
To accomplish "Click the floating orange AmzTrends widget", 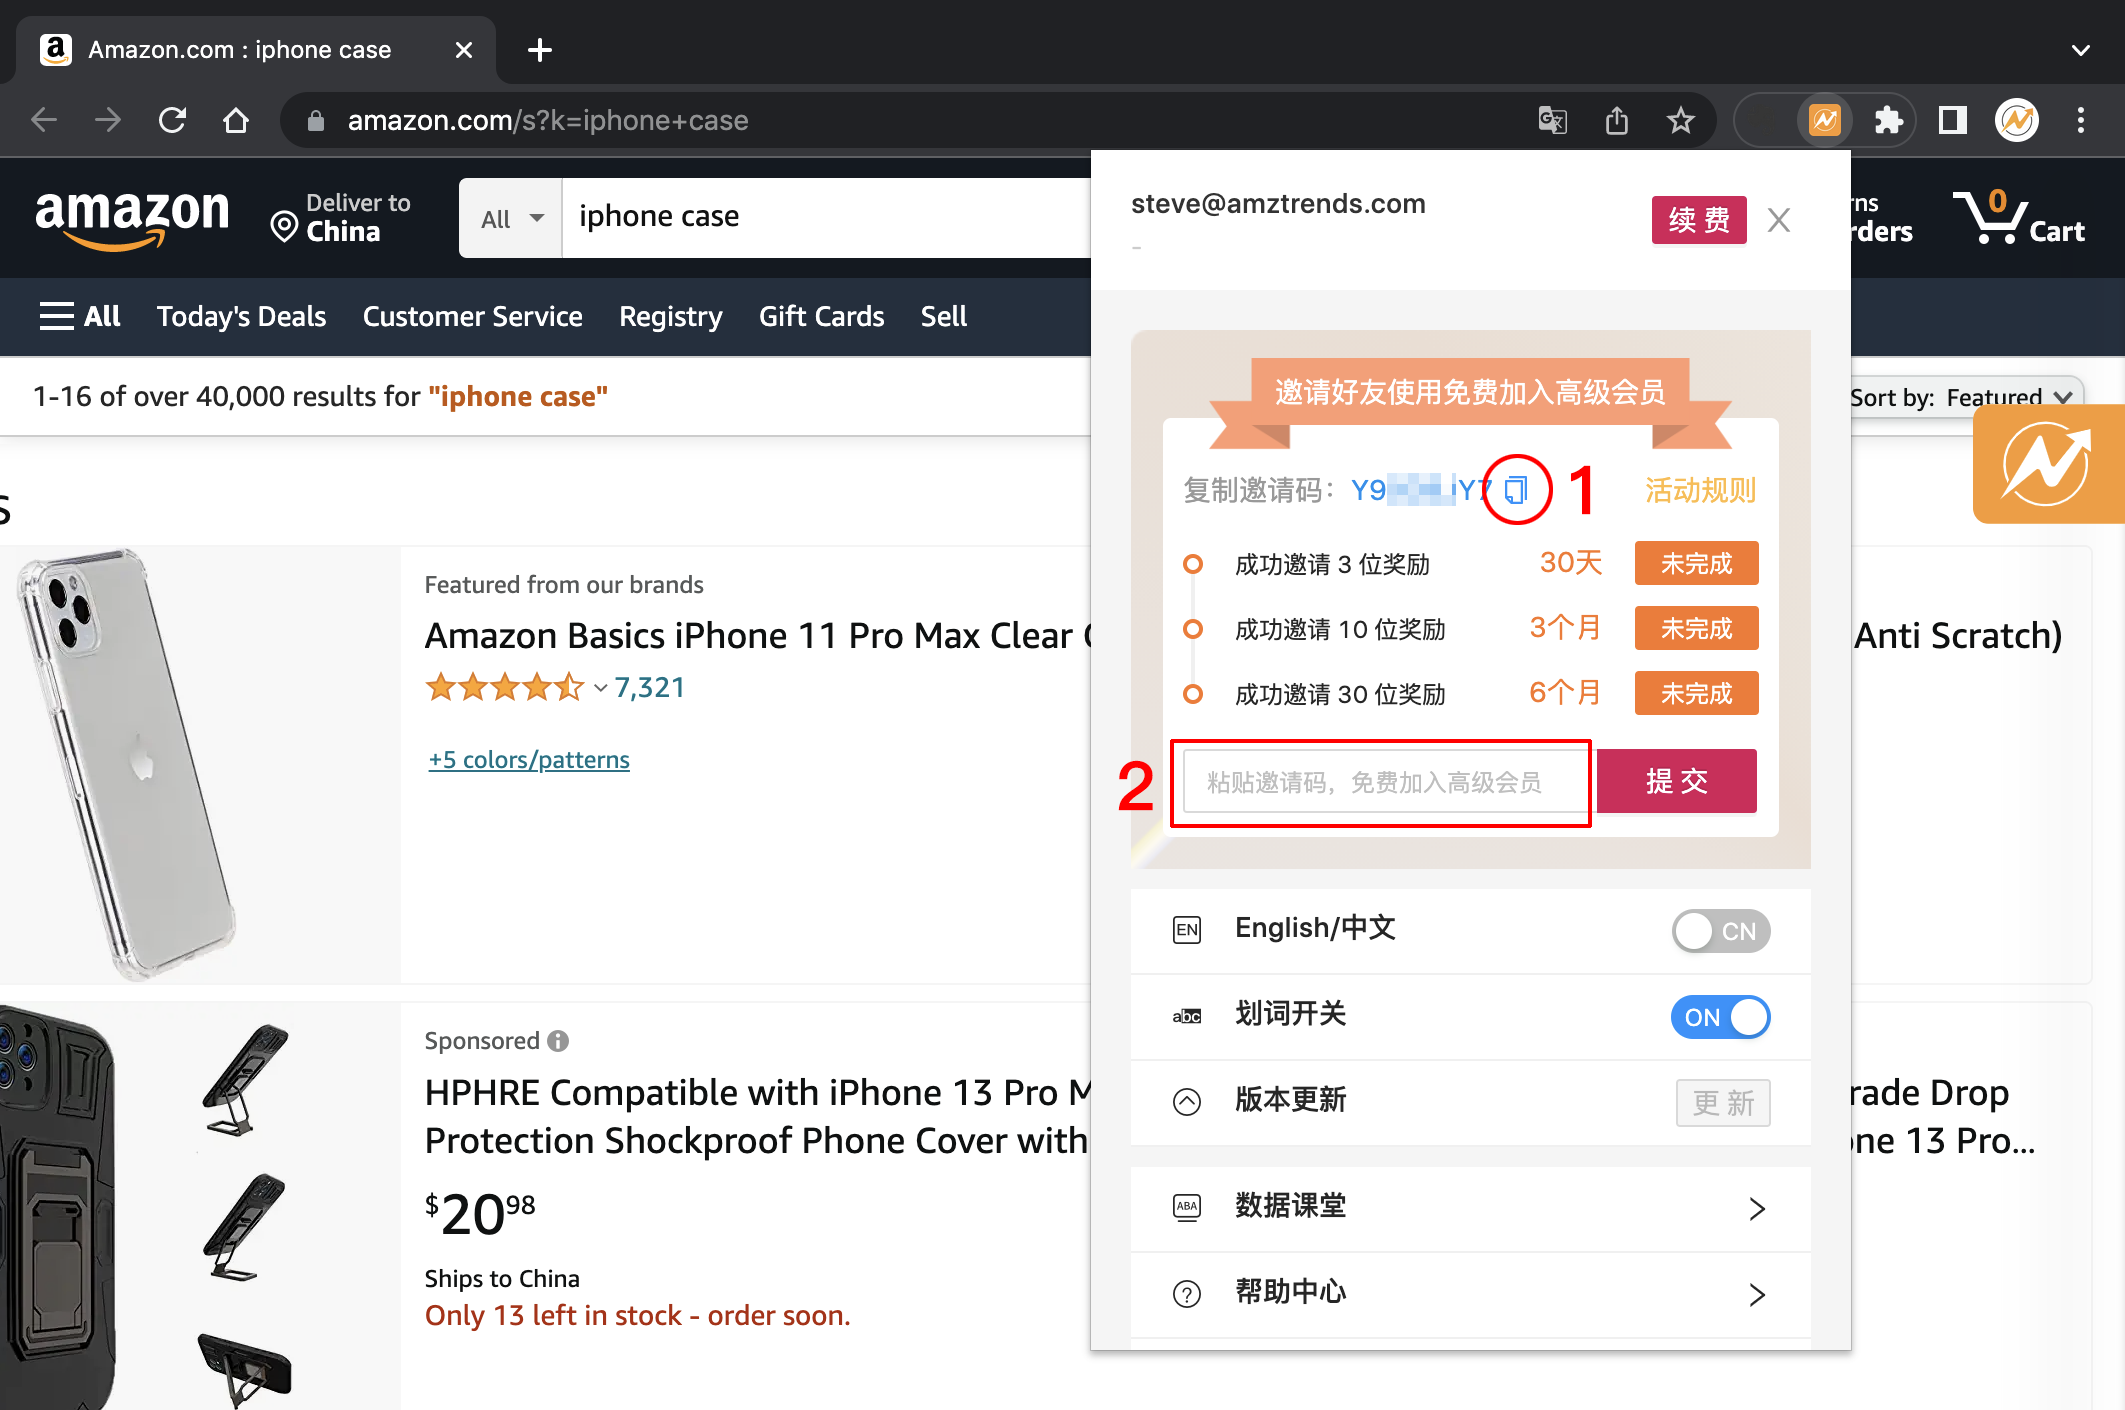I will point(2046,464).
